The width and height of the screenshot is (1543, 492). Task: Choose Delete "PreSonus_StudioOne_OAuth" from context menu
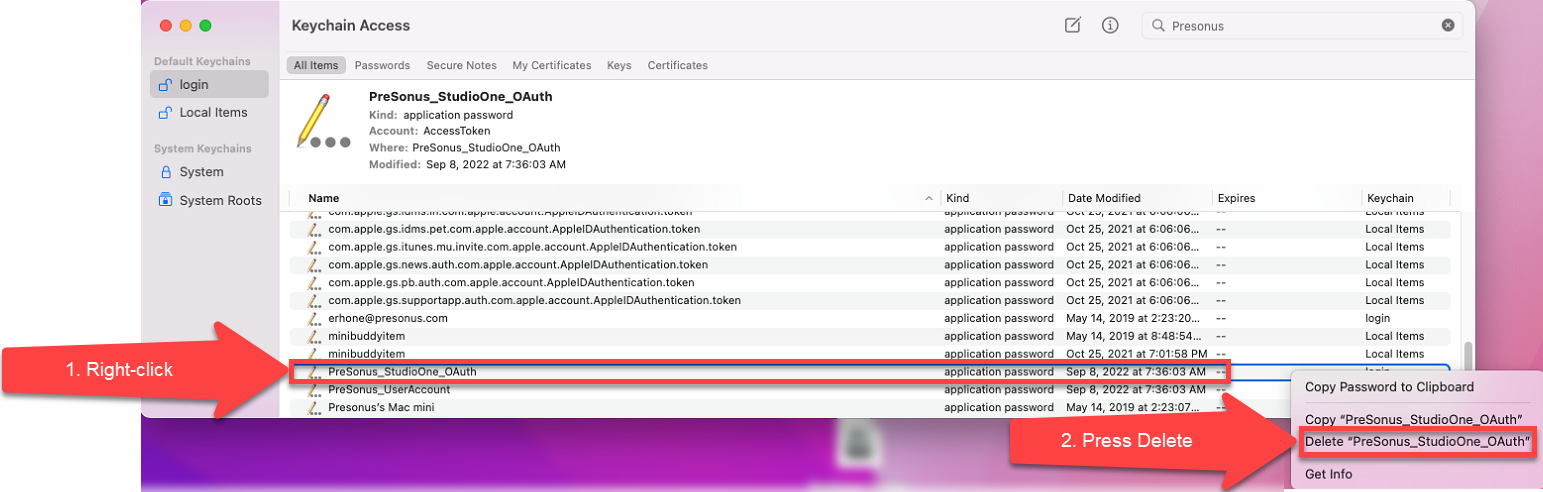coord(1417,442)
